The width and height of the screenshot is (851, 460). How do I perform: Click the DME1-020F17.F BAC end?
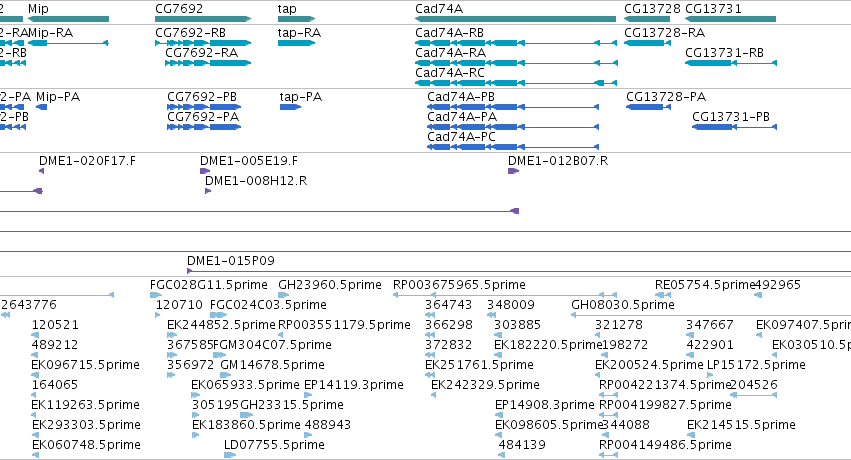(41, 171)
